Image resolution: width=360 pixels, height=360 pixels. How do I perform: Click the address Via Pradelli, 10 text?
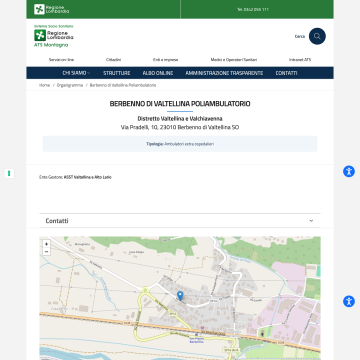click(180, 127)
